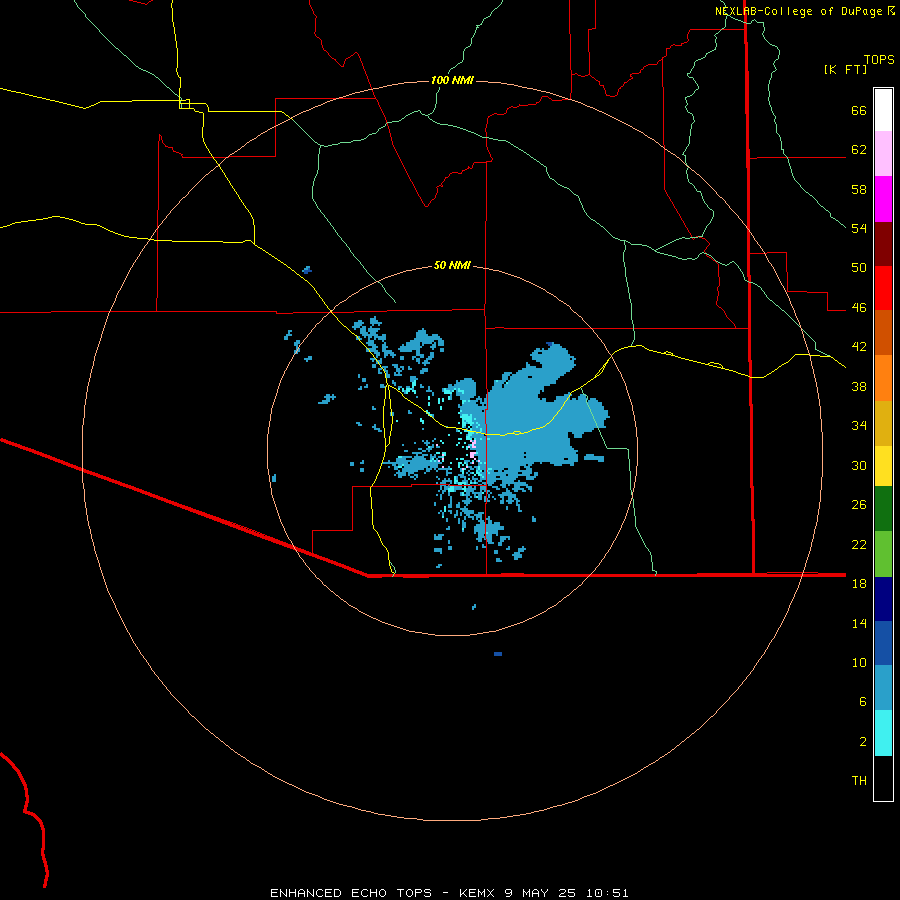This screenshot has height=900, width=900.
Task: Click the light green legend swatch
Action: click(883, 554)
